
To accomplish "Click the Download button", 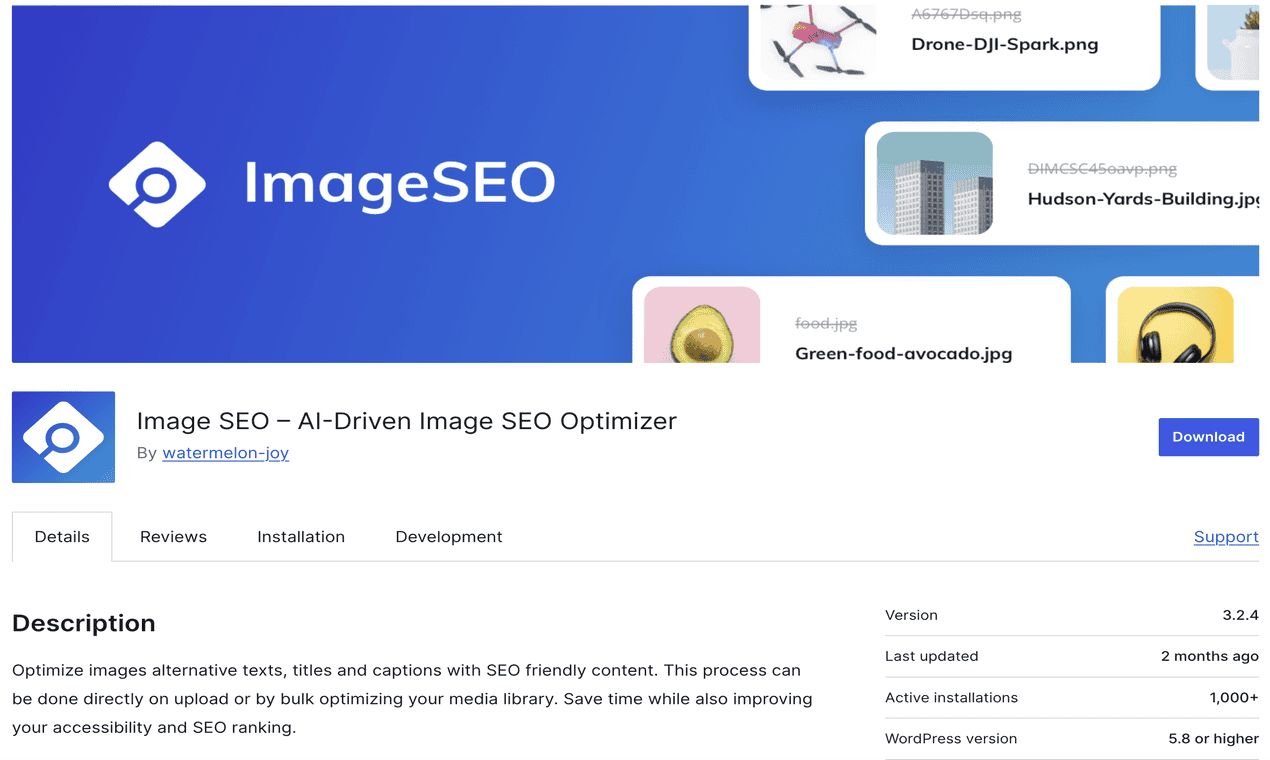I will coord(1208,437).
